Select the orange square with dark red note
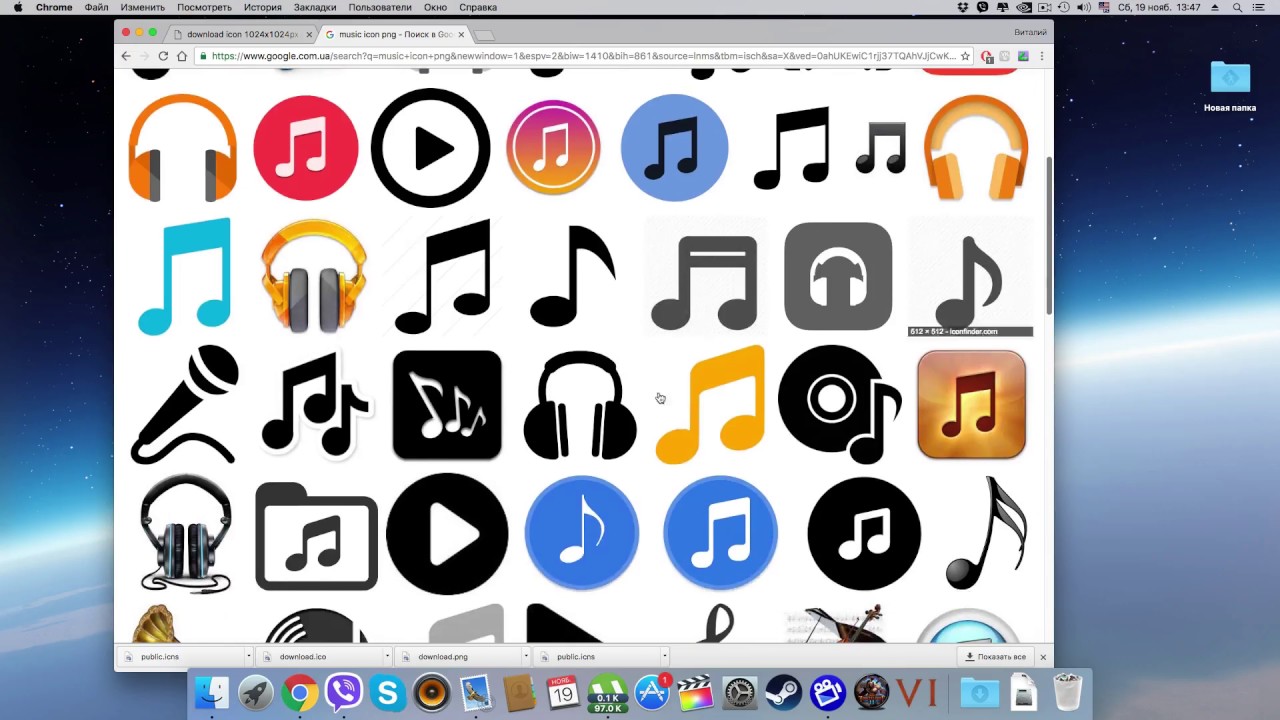1280x720 pixels. click(x=971, y=404)
